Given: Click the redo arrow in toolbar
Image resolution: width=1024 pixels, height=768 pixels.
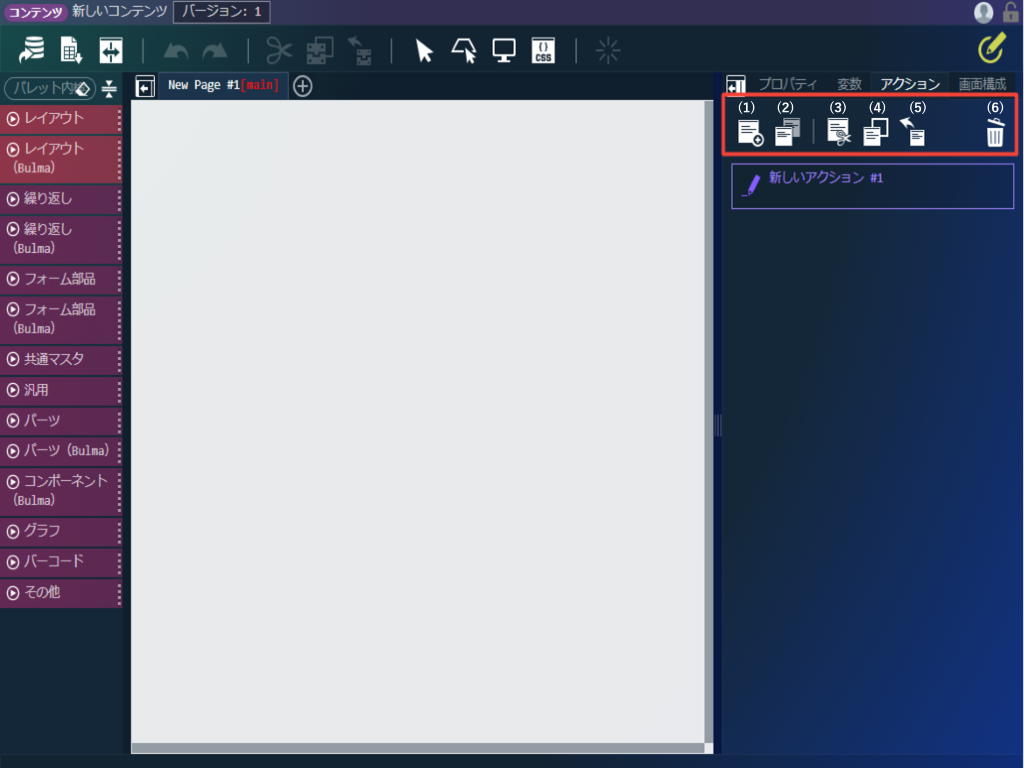Looking at the screenshot, I should [x=215, y=51].
